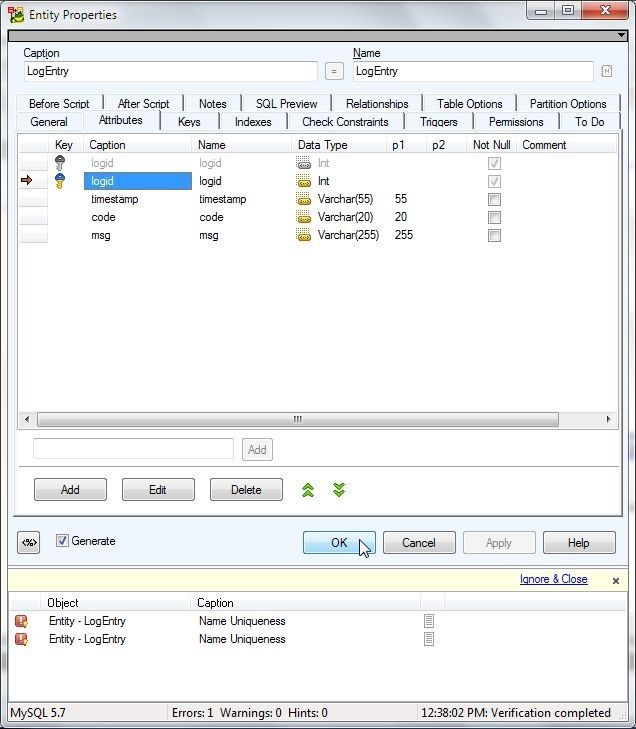Toggle Not Null for first greyed logid row
Image resolution: width=636 pixels, height=729 pixels.
(494, 163)
